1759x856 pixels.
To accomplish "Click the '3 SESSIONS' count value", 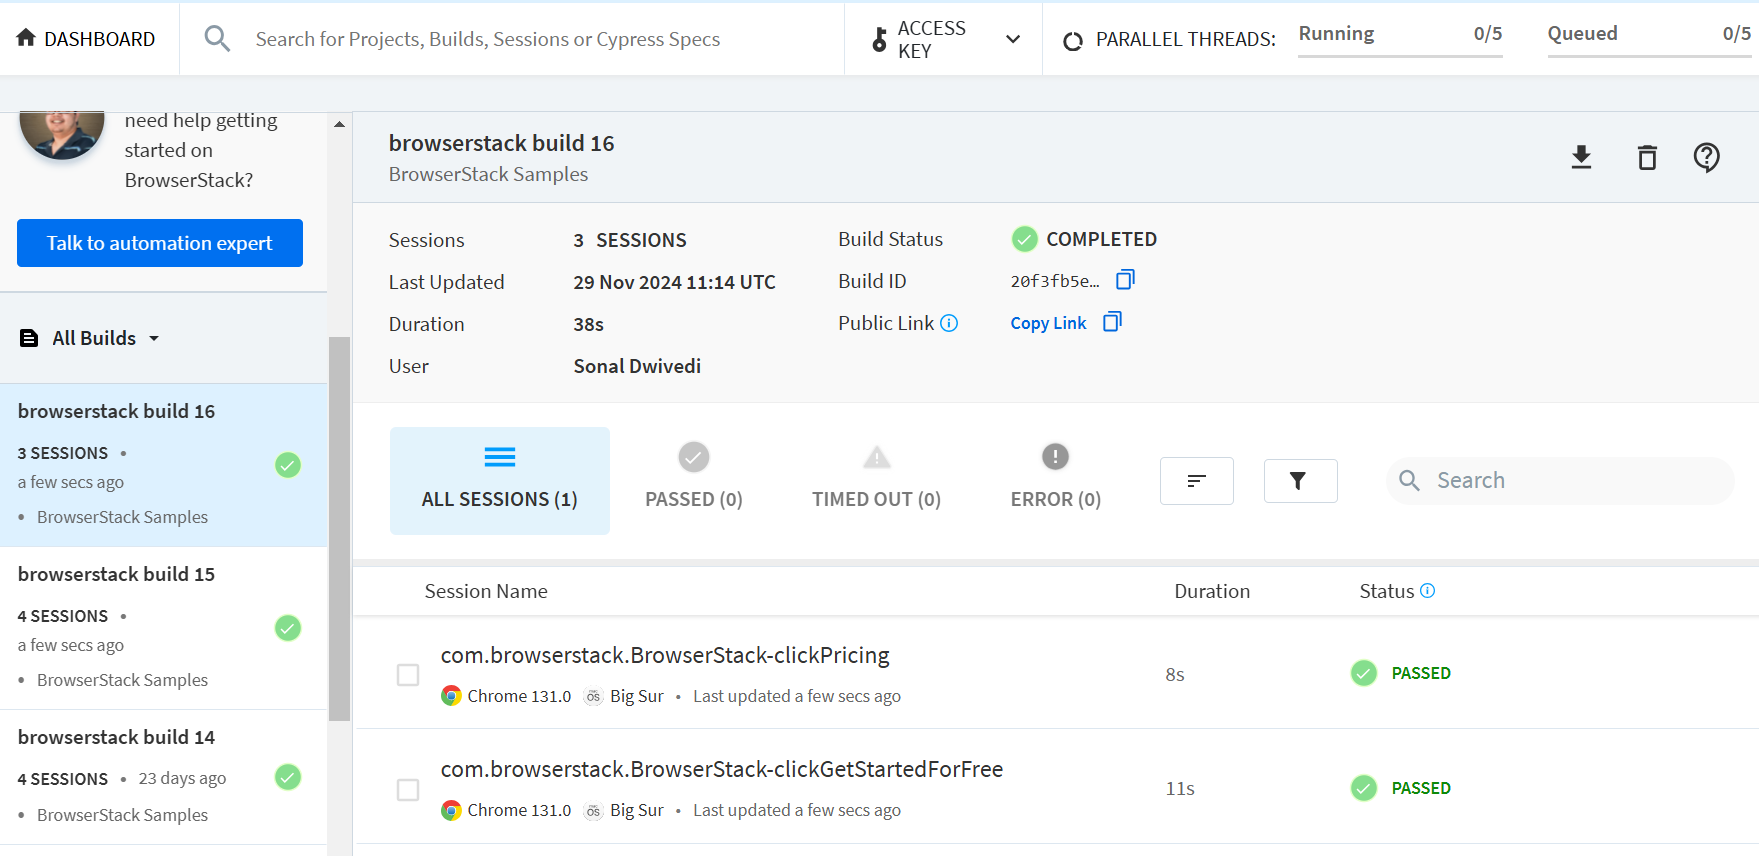I will 630,240.
